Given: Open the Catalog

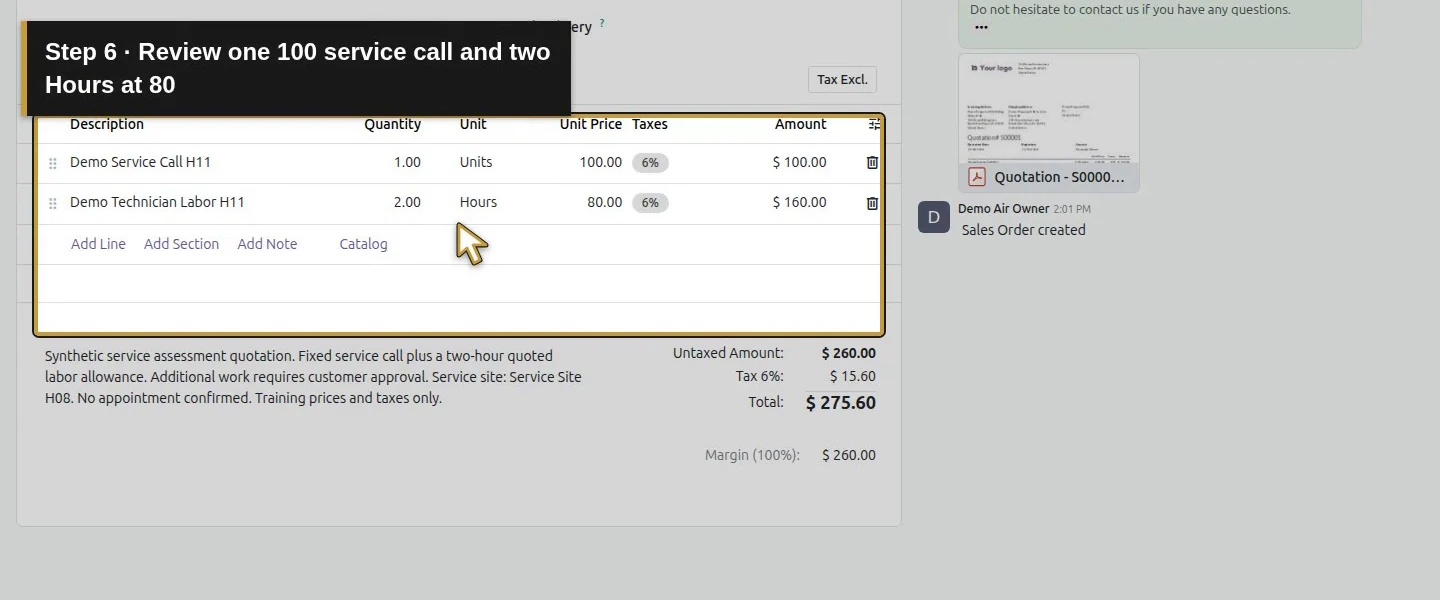Looking at the screenshot, I should click(x=363, y=244).
